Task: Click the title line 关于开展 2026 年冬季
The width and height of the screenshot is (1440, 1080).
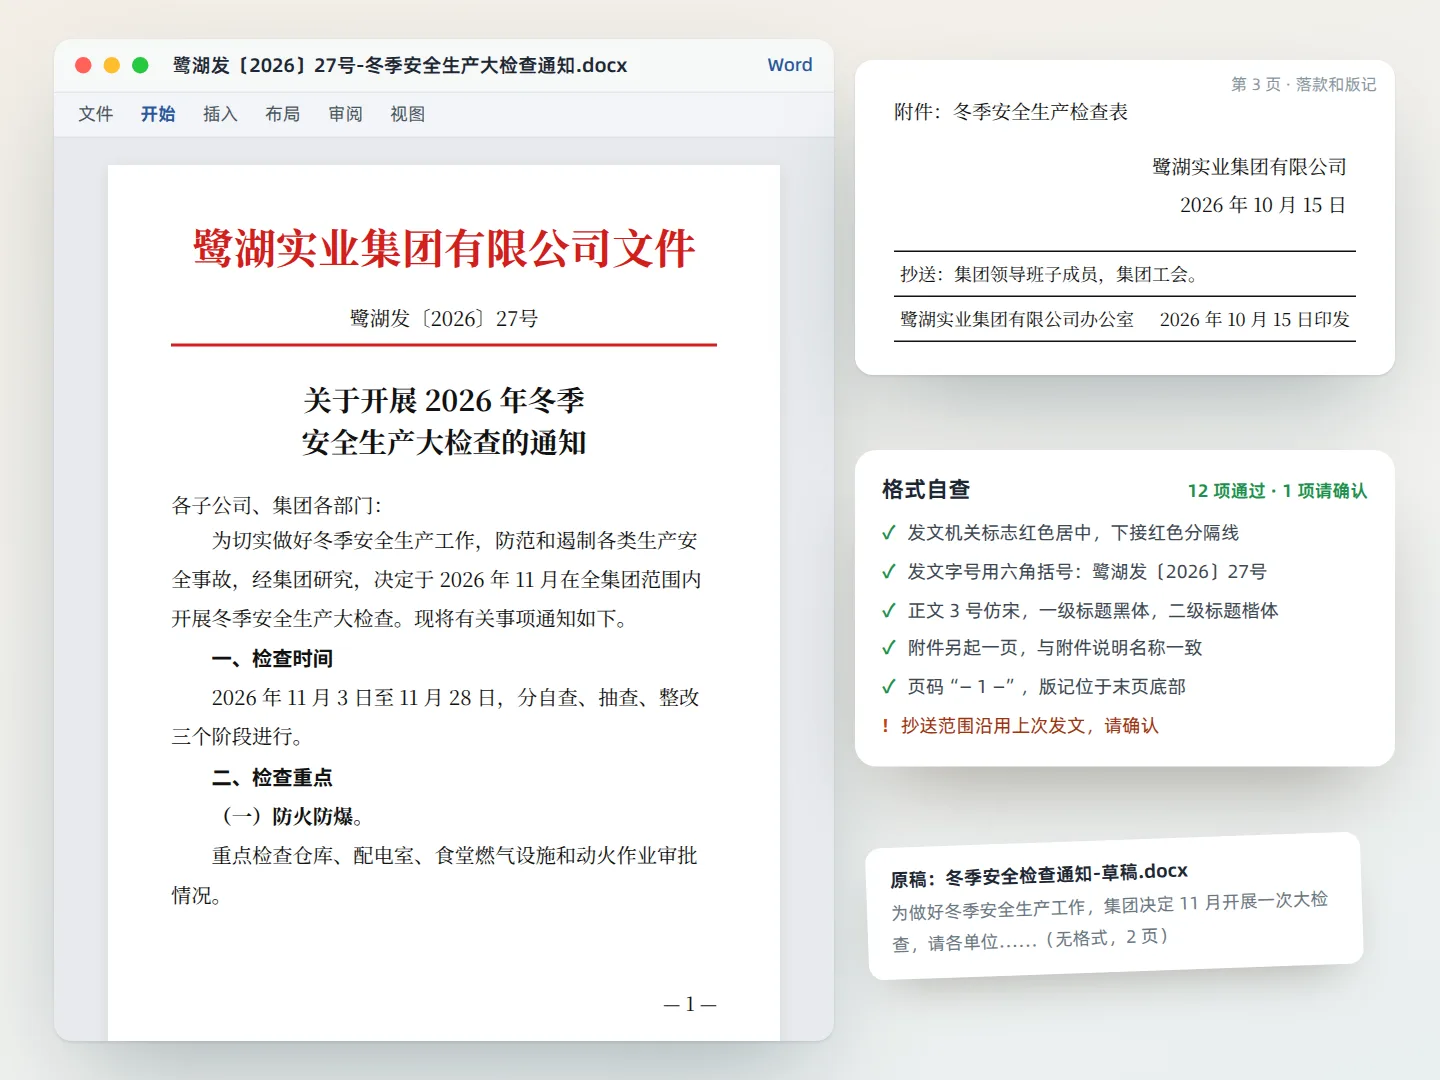Action: (444, 400)
